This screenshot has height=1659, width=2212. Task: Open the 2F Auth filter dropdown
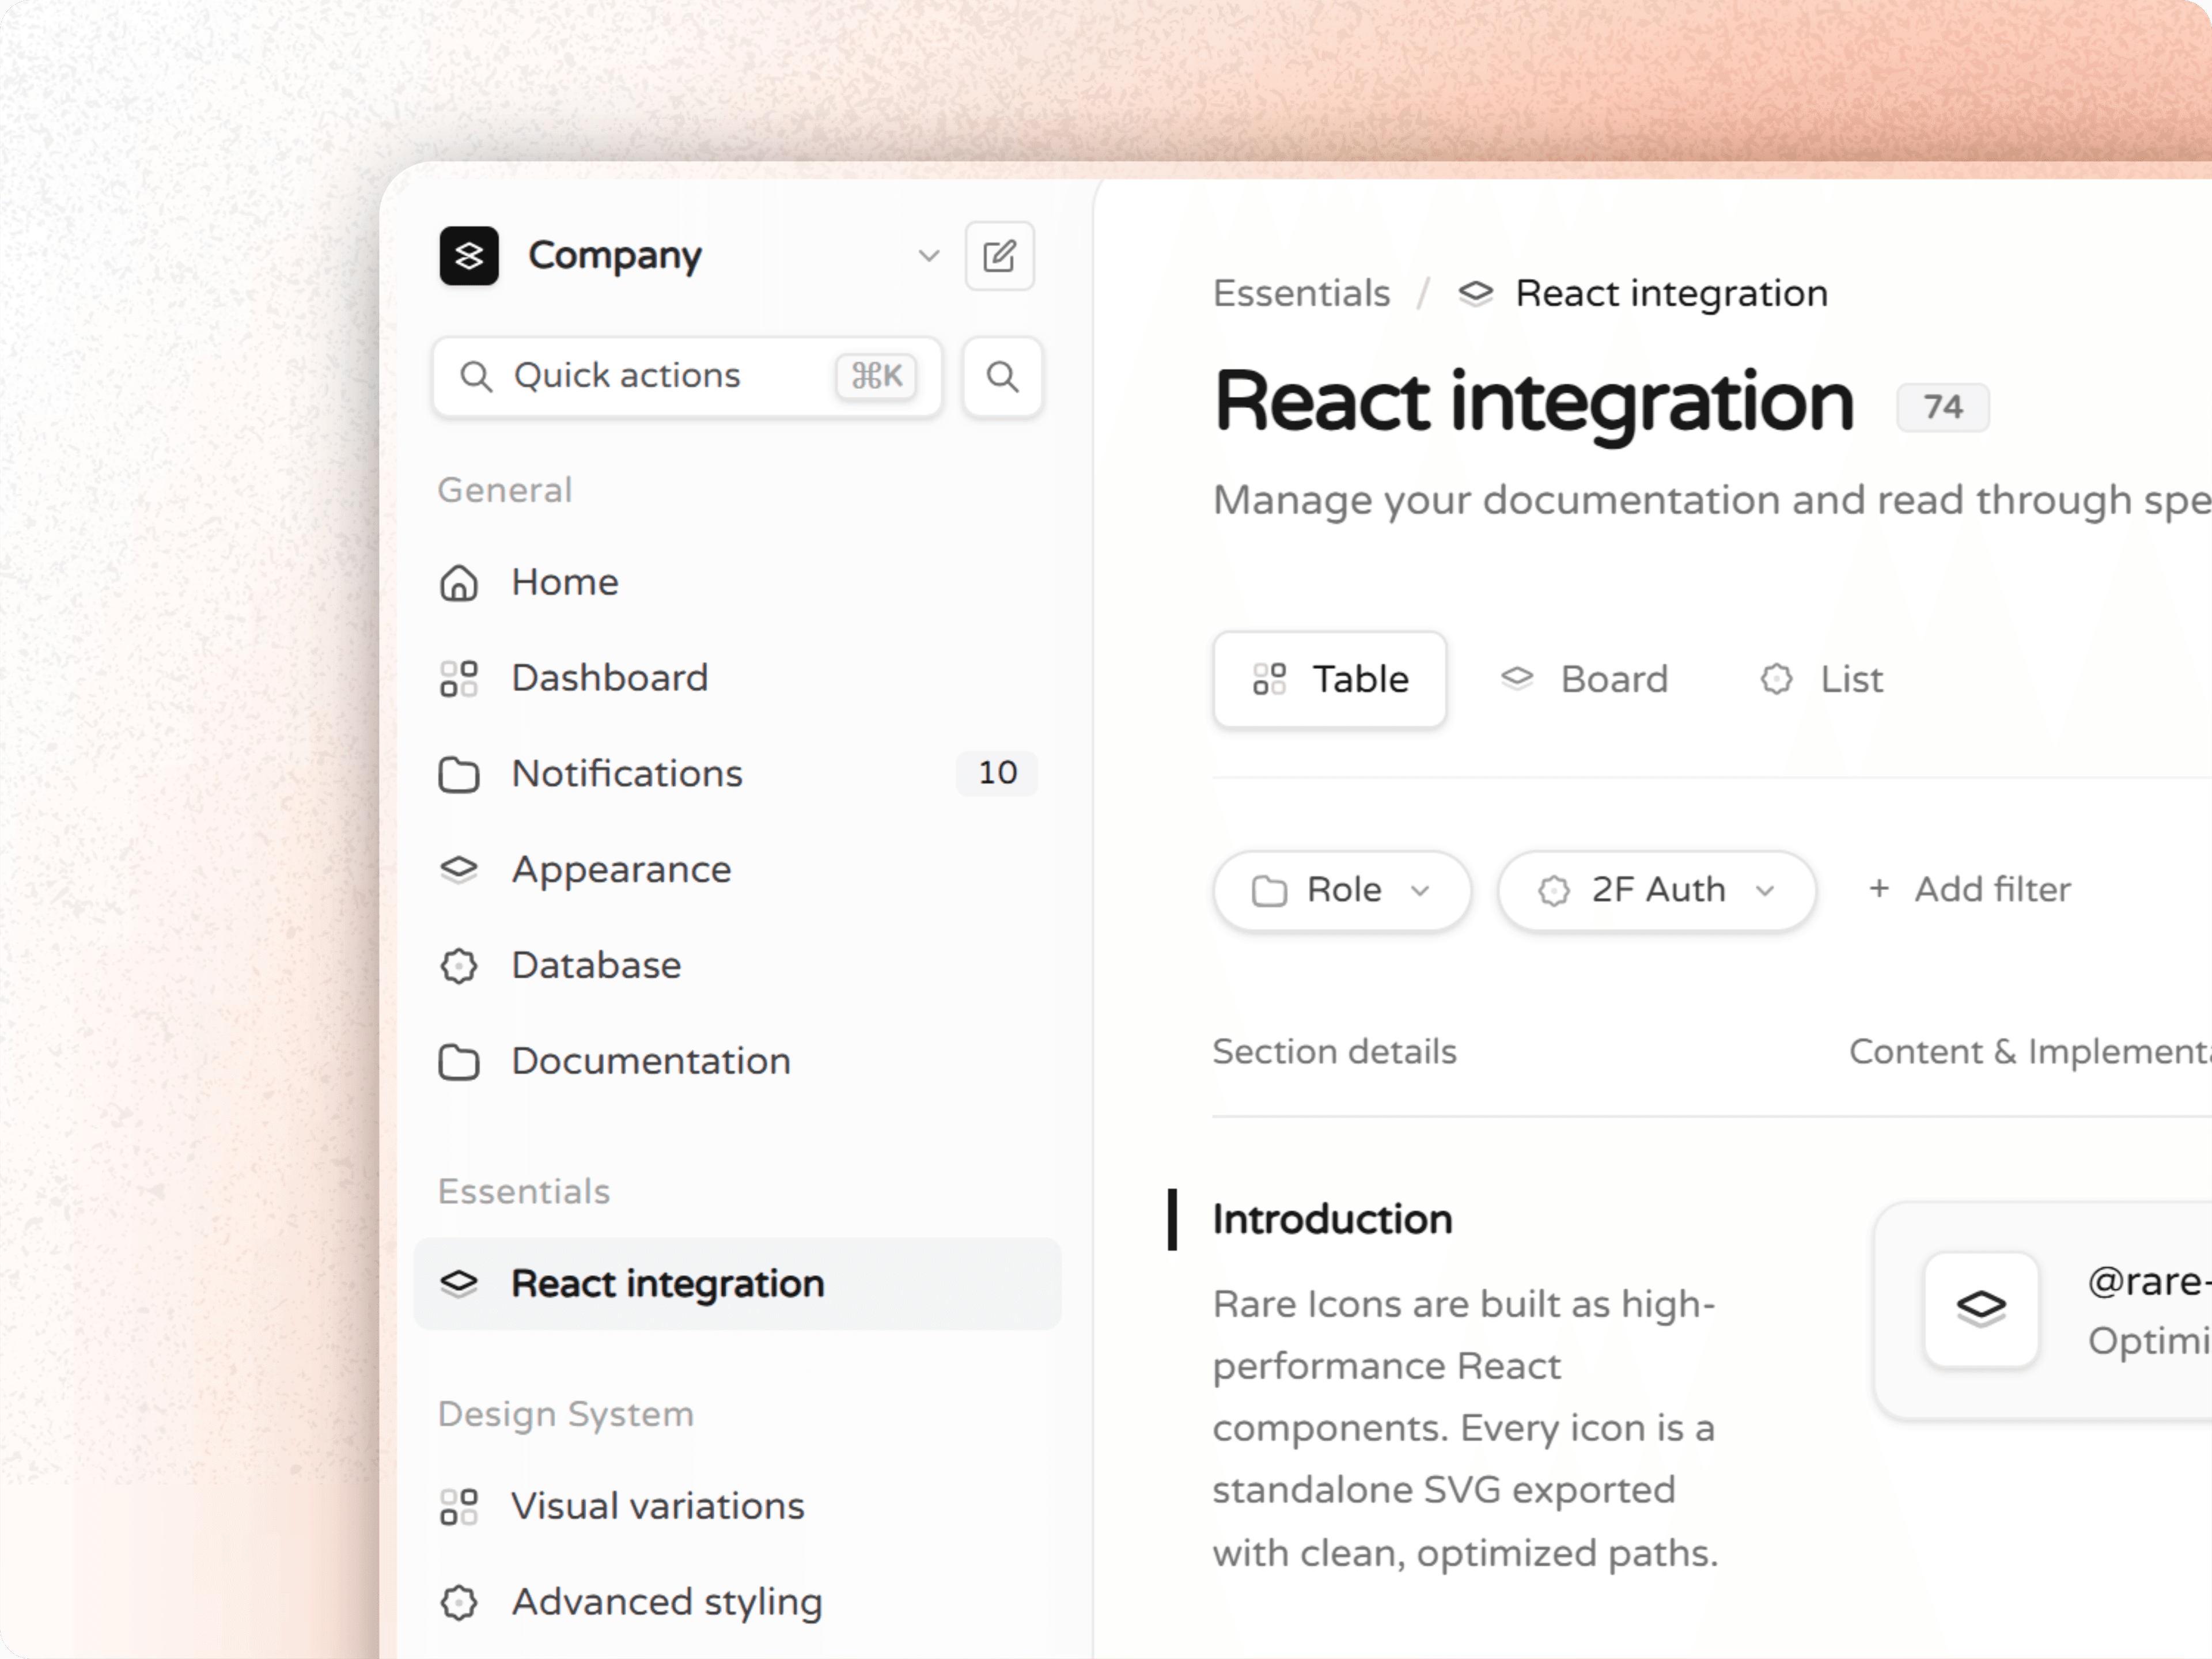pos(1656,890)
